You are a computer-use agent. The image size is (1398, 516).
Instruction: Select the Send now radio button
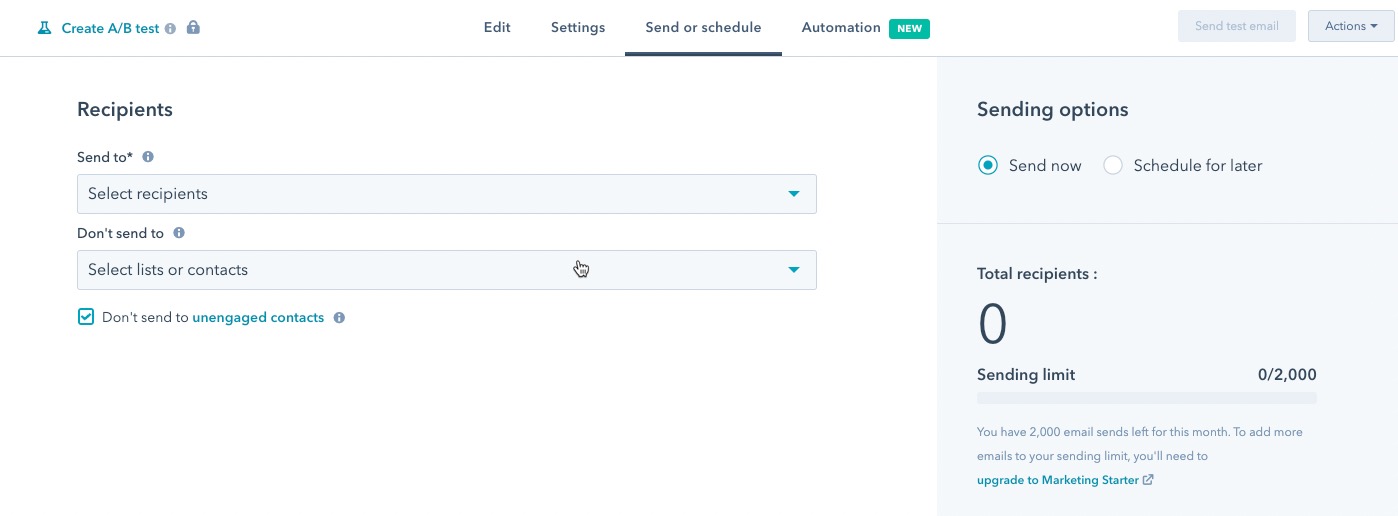pyautogui.click(x=988, y=166)
